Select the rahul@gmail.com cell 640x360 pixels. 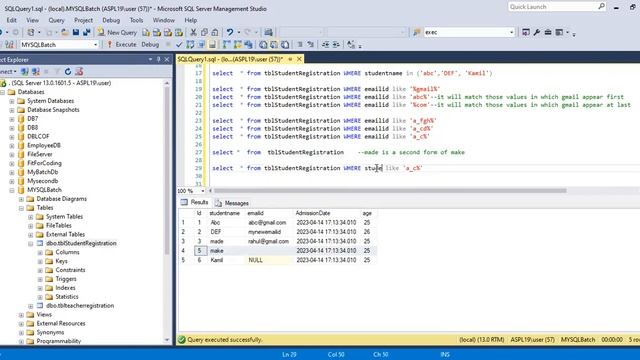click(268, 241)
